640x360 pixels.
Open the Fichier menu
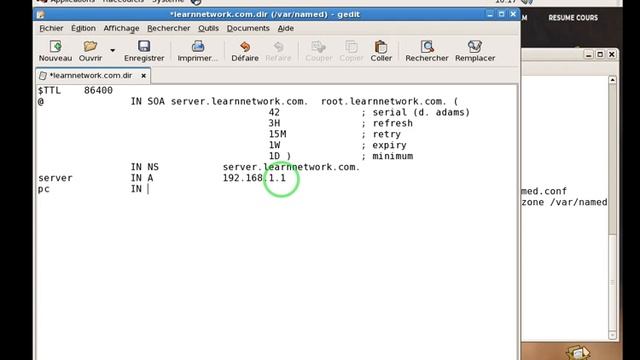(51, 28)
